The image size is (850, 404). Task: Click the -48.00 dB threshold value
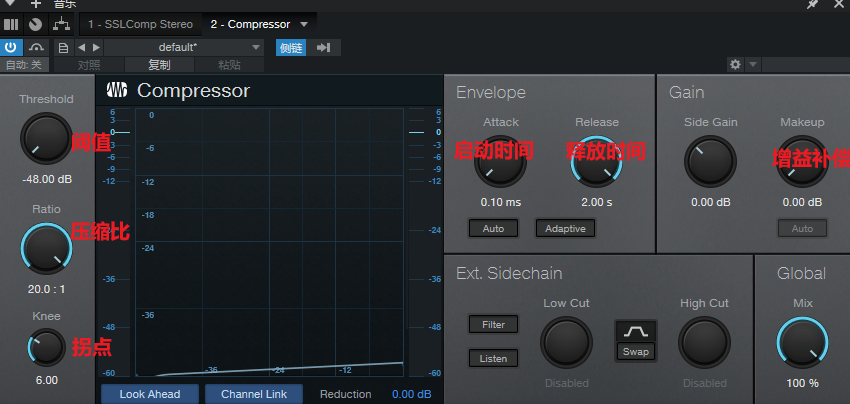pos(47,179)
